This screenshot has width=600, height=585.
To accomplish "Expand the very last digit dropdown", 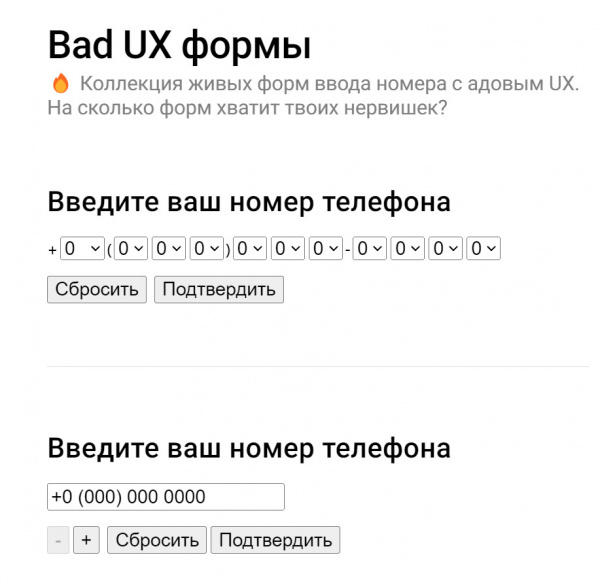I will [484, 248].
